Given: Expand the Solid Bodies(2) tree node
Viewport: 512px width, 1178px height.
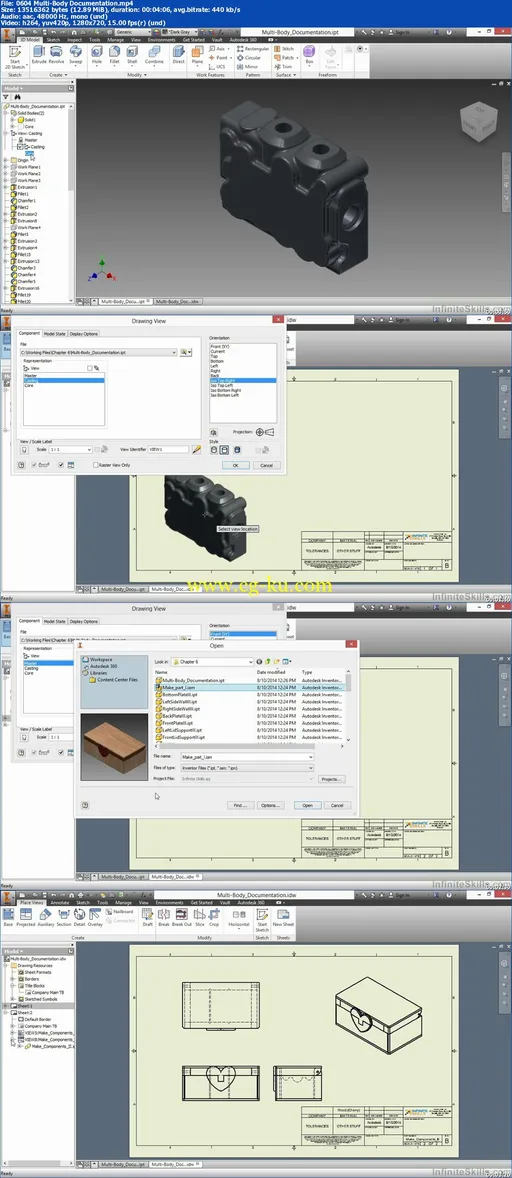Looking at the screenshot, I should click(5, 113).
